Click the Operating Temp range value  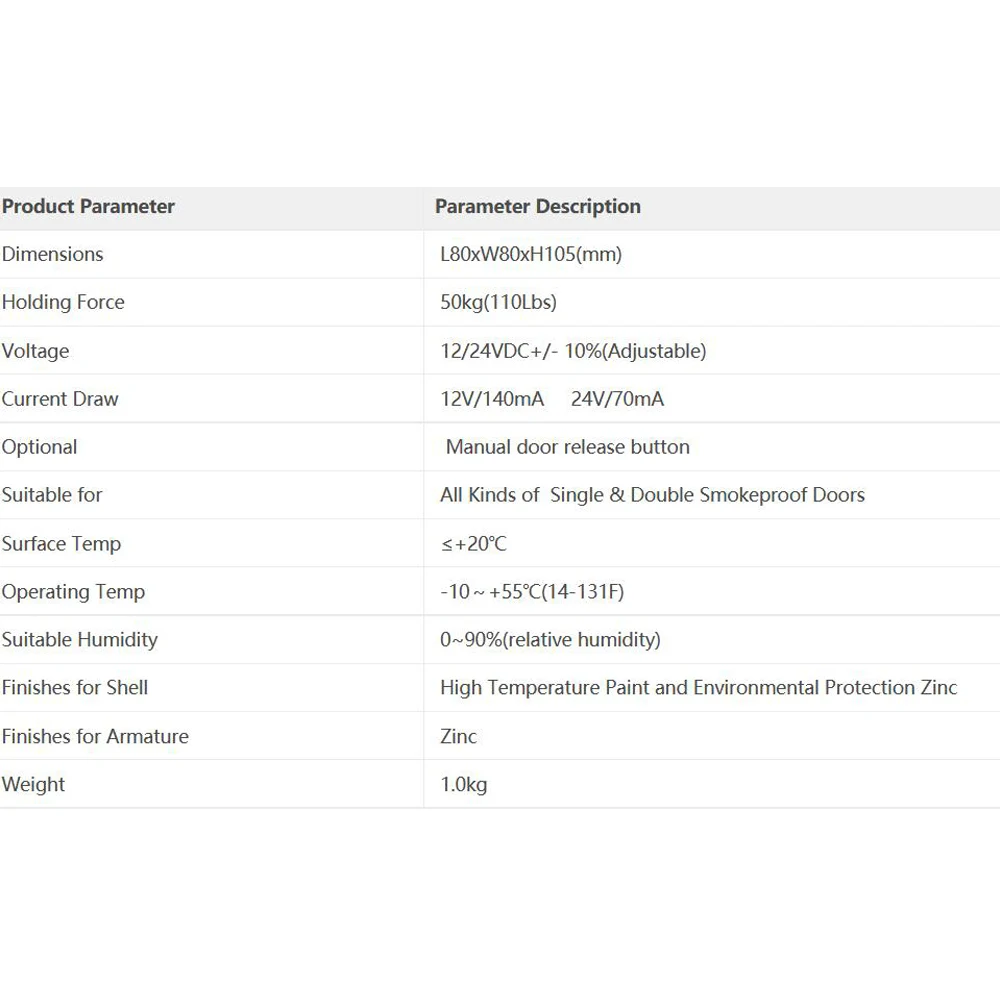[532, 592]
